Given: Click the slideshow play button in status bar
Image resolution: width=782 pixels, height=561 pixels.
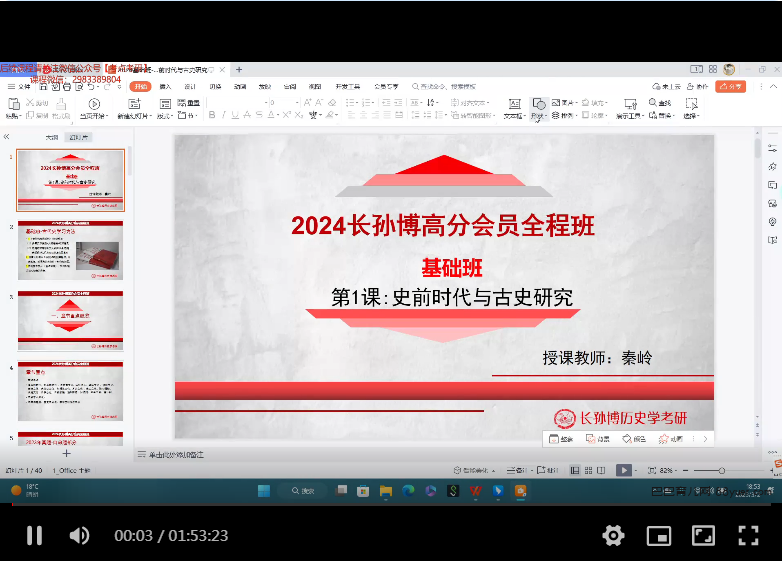Looking at the screenshot, I should 624,470.
